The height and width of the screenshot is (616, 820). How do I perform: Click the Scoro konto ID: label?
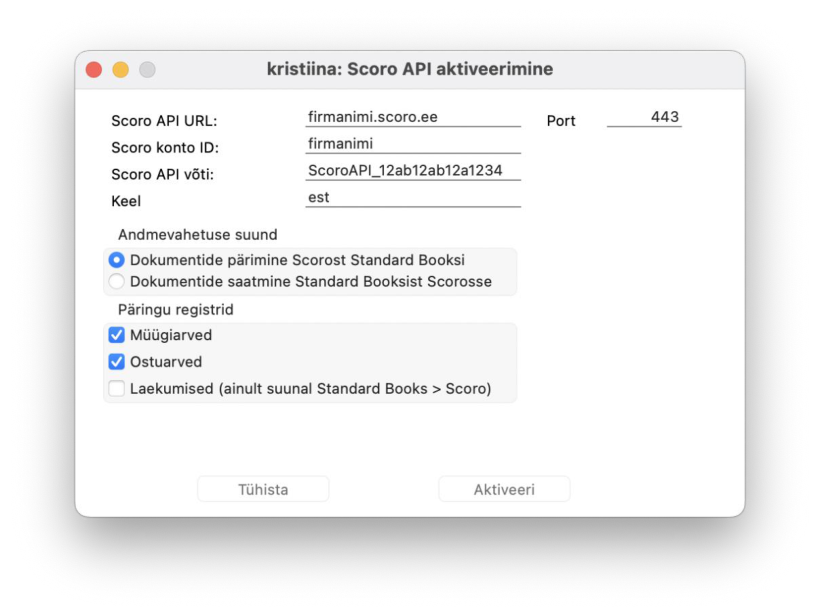[x=165, y=147]
